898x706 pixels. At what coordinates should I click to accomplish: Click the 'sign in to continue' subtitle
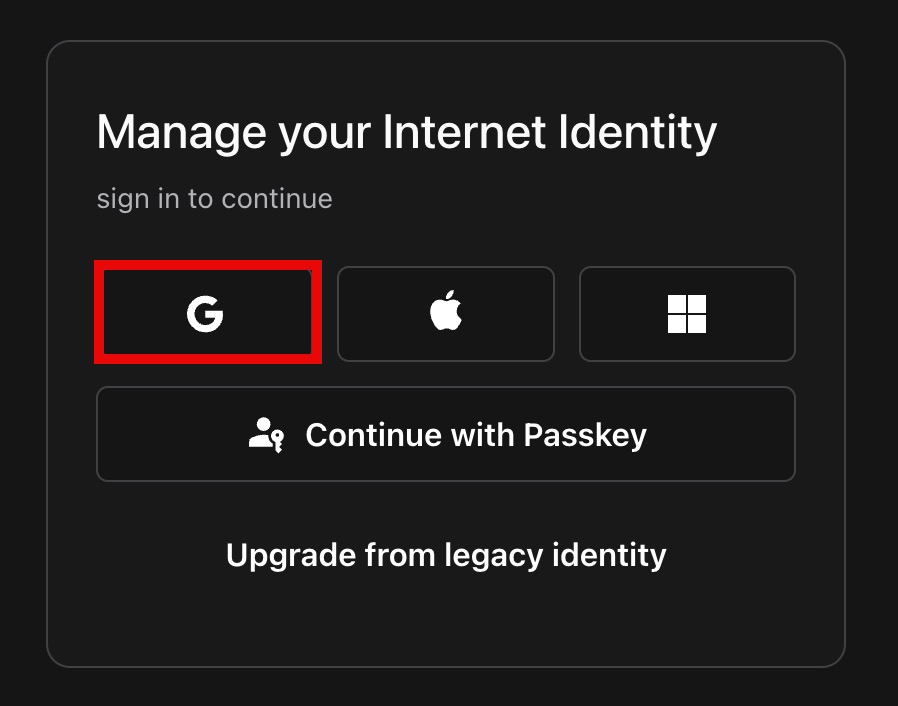click(x=214, y=199)
